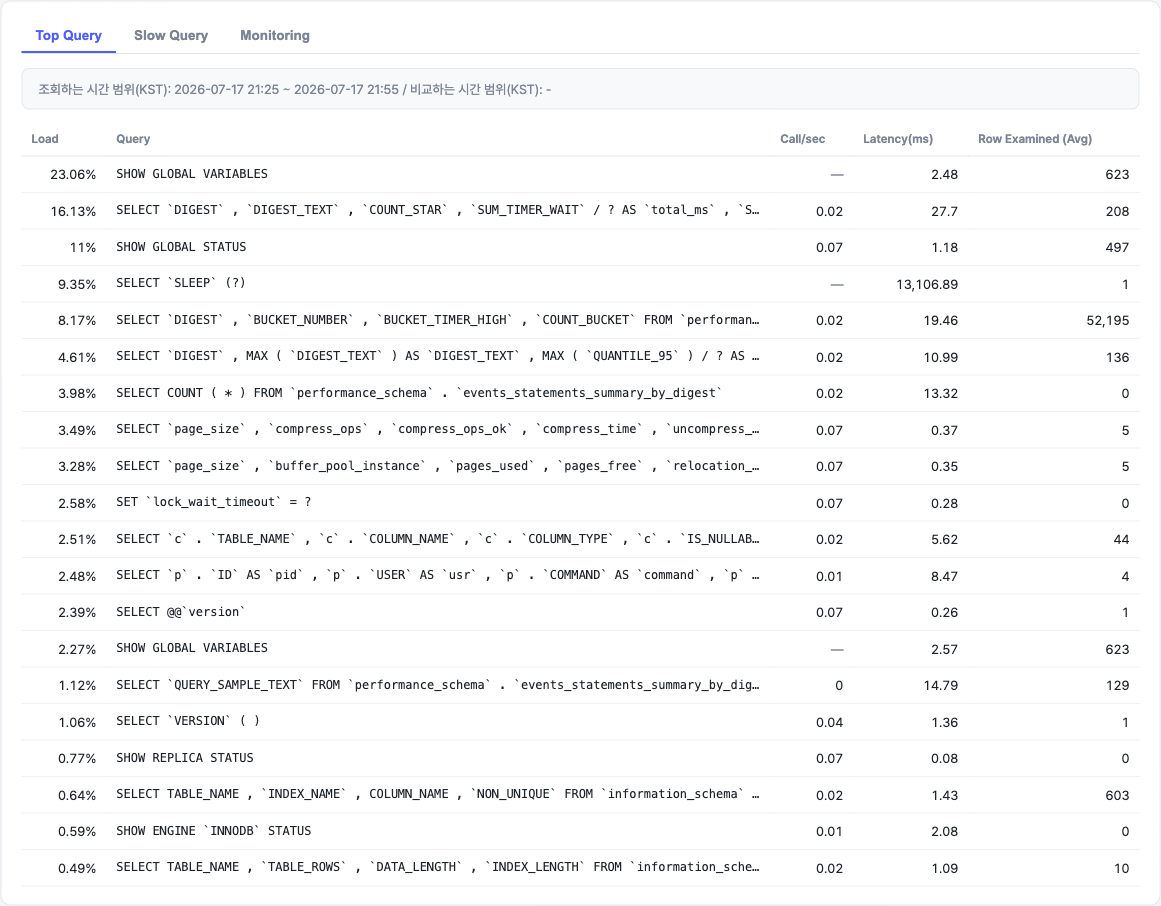Image resolution: width=1161 pixels, height=906 pixels.
Task: Click the time range info banner
Action: click(x=580, y=89)
